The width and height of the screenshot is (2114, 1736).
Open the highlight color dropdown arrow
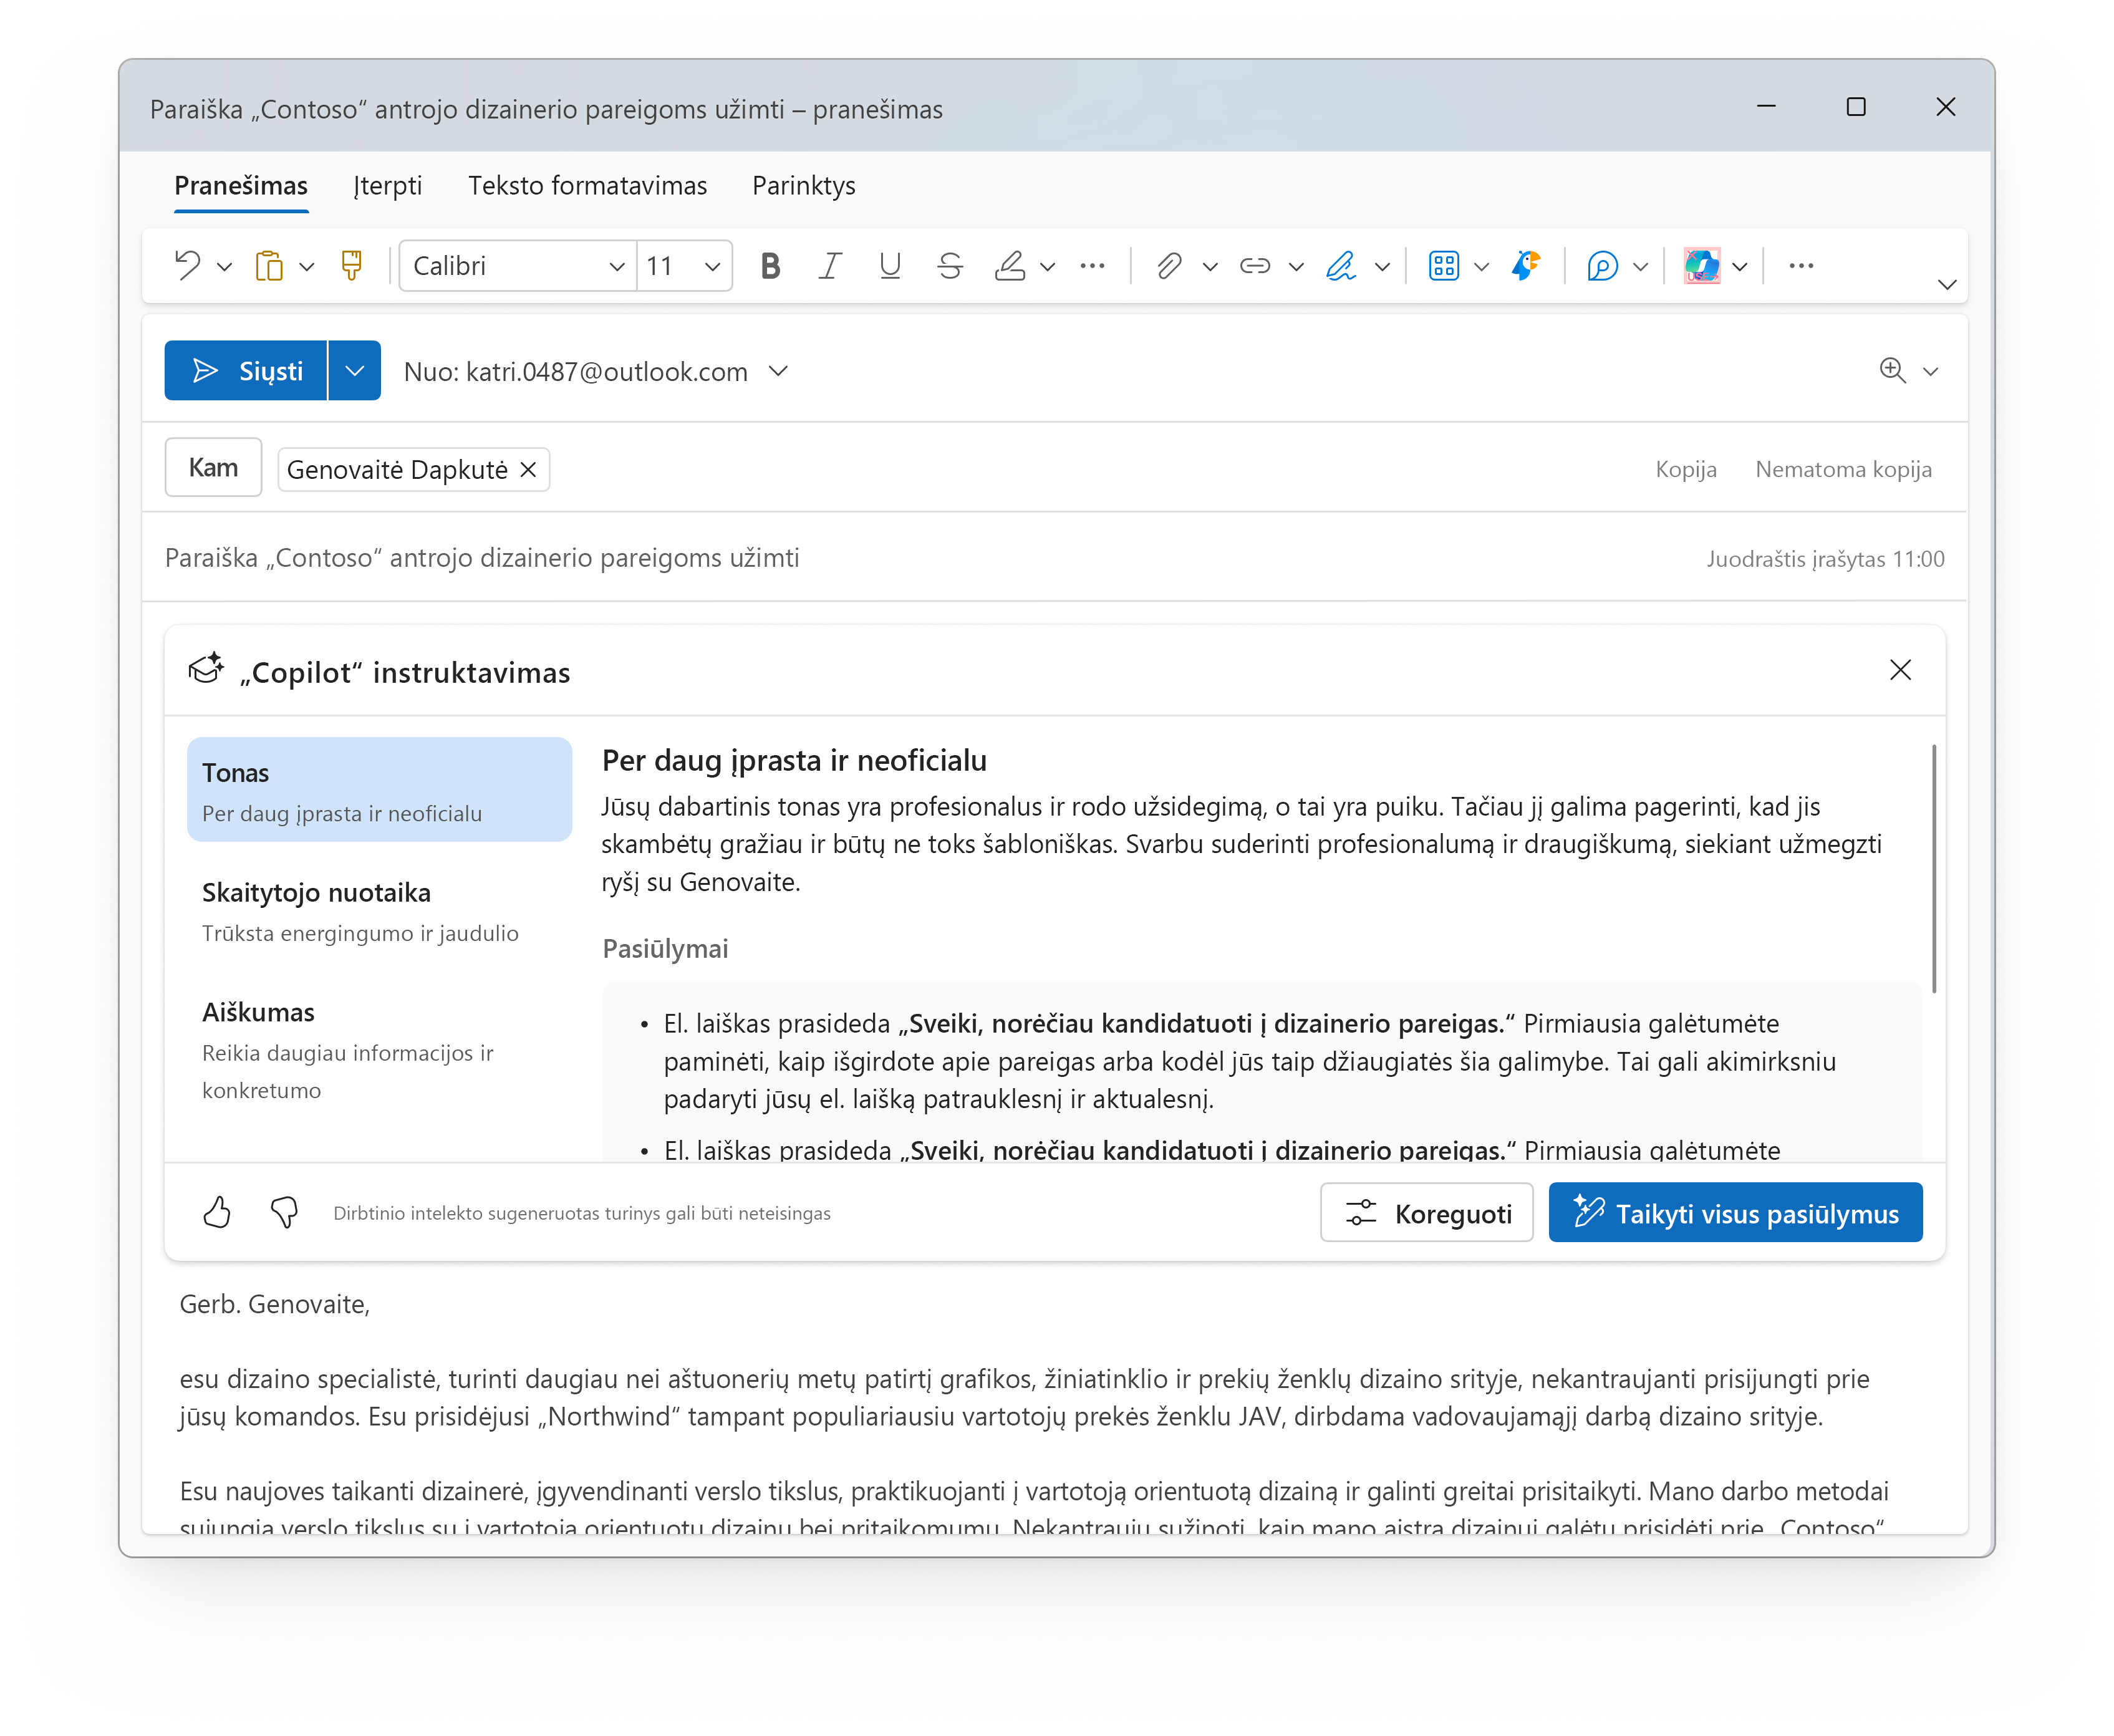[1047, 267]
